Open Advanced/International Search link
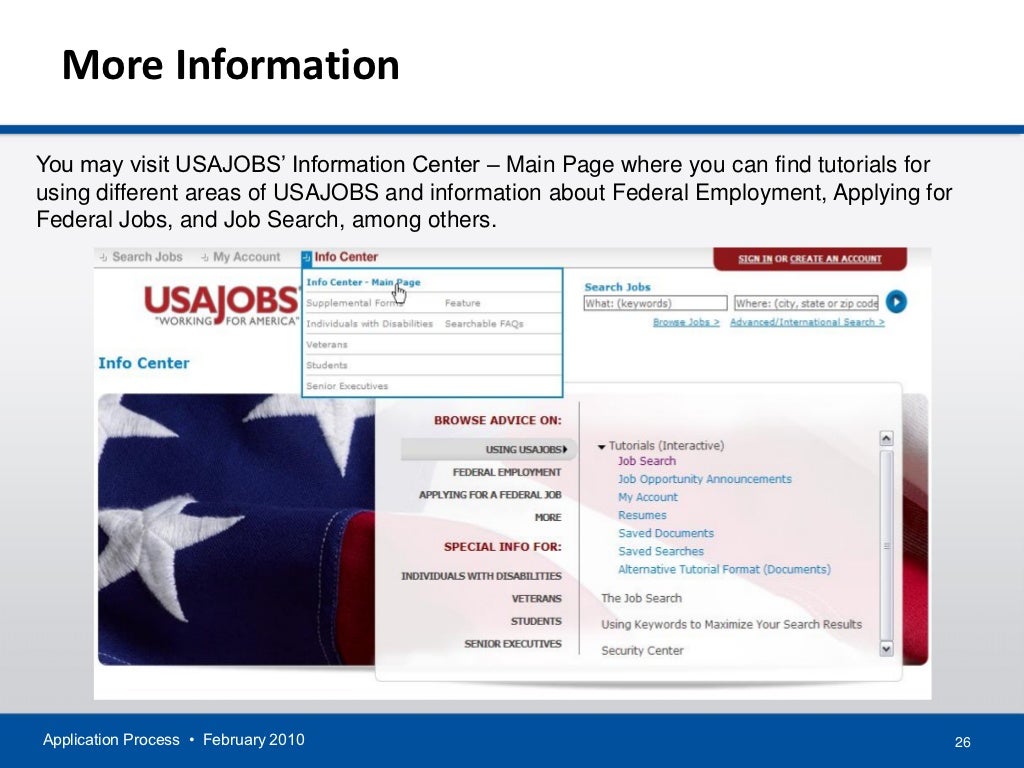Screen dimensions: 1024x768 coord(807,323)
